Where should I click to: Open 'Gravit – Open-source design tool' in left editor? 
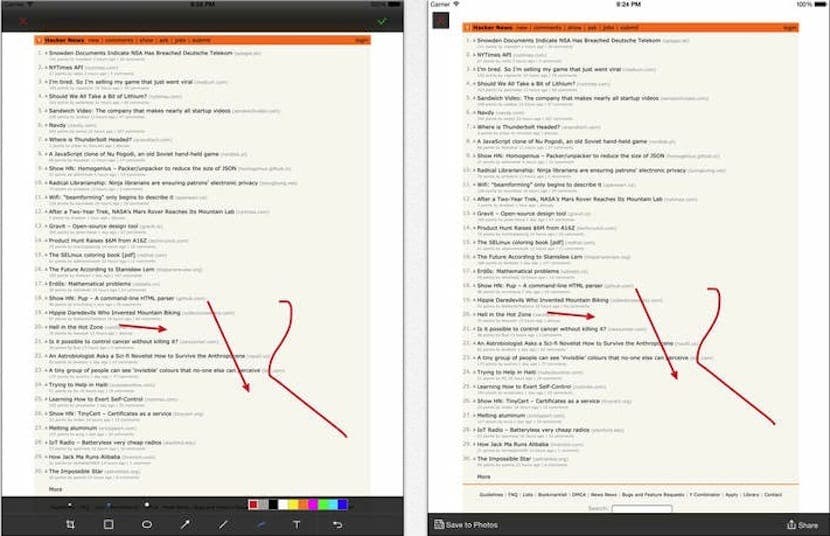click(x=93, y=226)
